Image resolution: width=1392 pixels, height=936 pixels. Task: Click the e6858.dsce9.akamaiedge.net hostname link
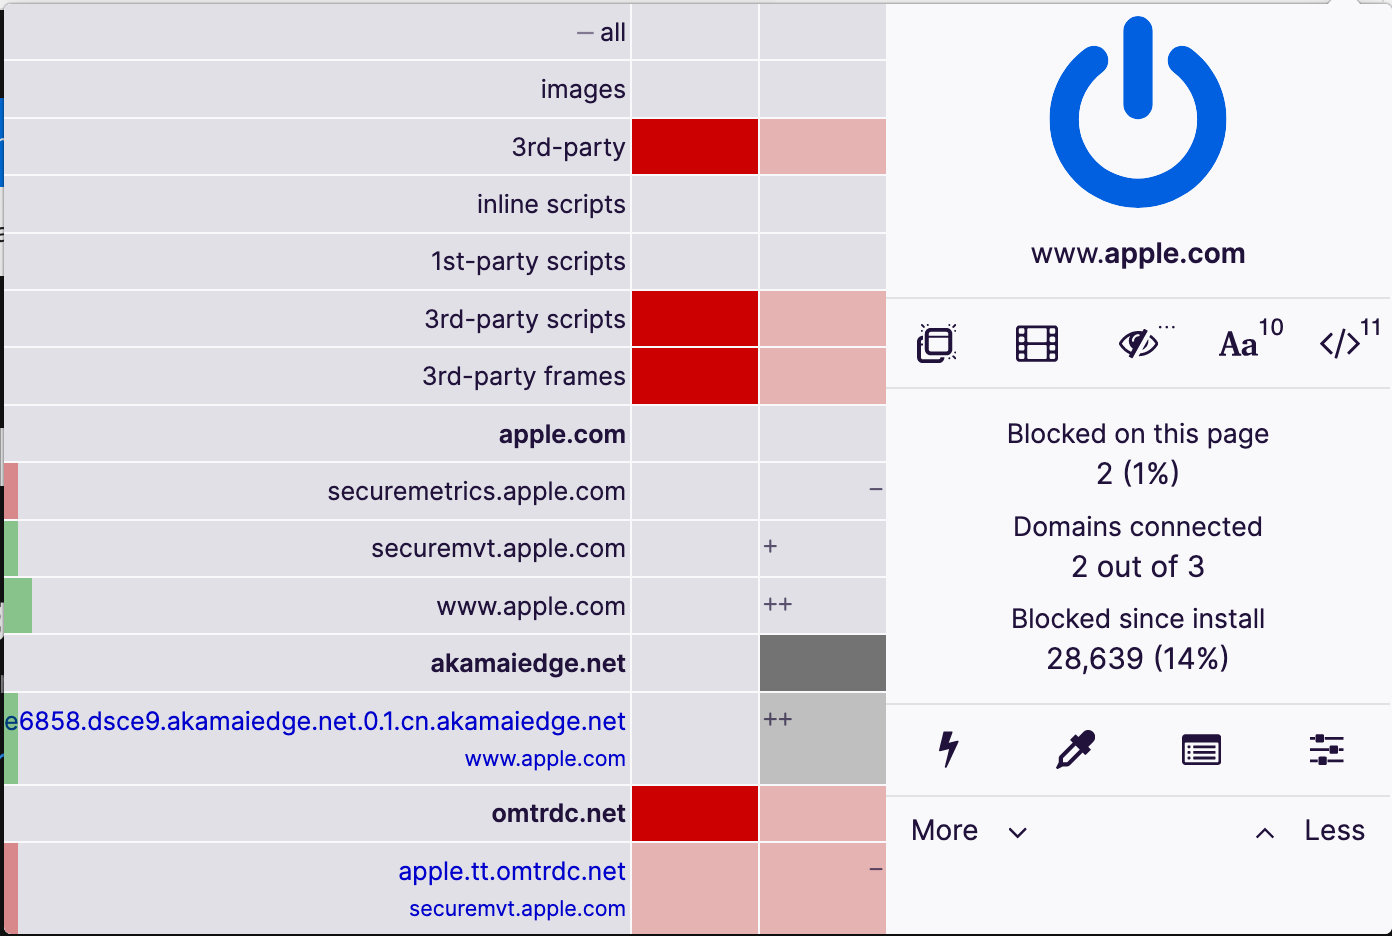[316, 721]
